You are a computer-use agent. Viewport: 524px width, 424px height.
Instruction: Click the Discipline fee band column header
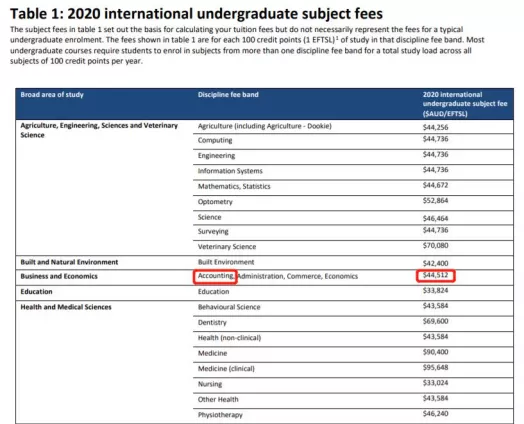(x=228, y=95)
